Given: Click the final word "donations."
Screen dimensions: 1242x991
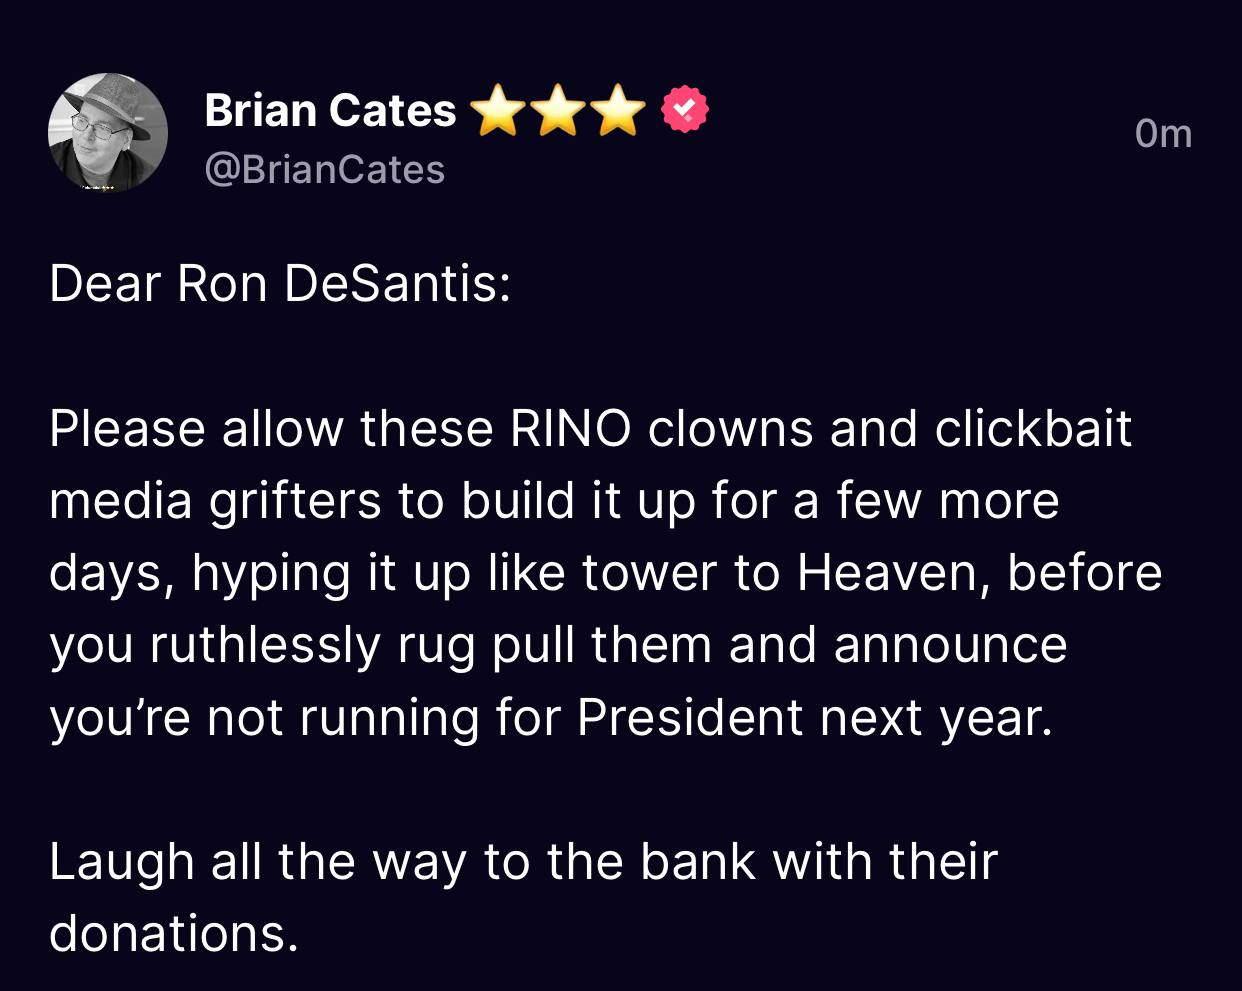Looking at the screenshot, I should click(x=174, y=934).
